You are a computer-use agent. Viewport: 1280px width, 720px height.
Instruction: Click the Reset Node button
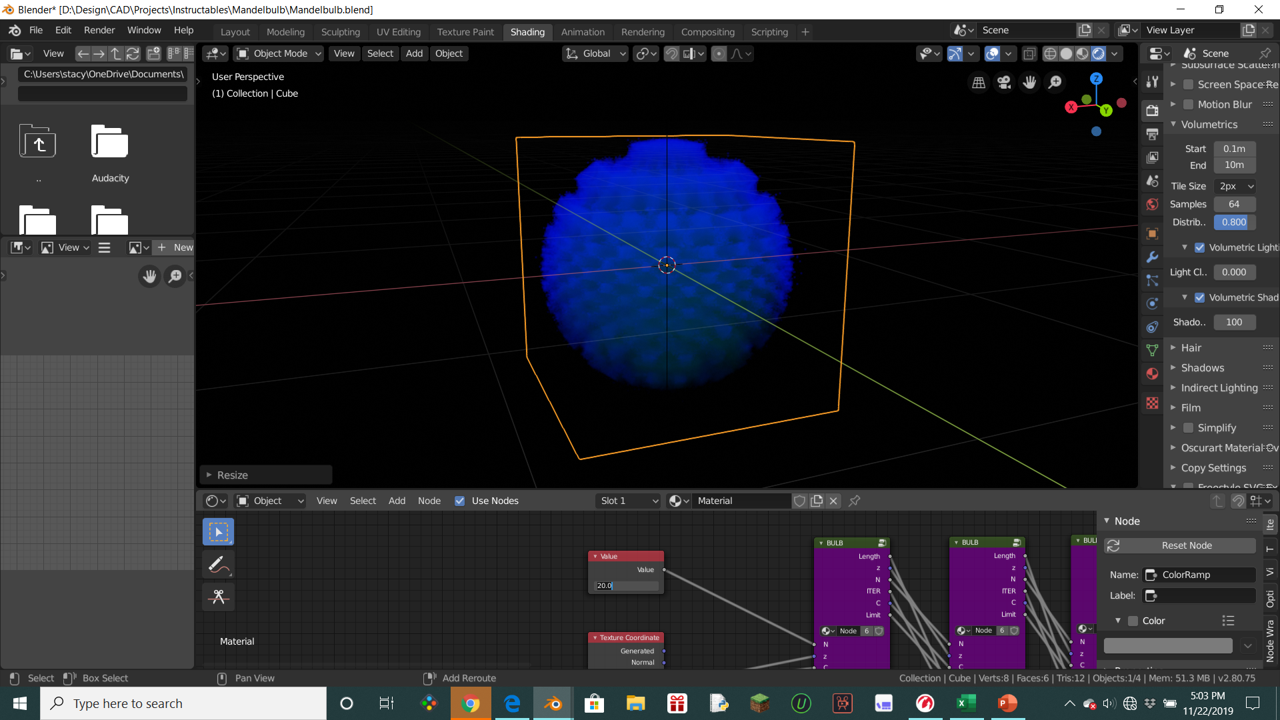1180,546
